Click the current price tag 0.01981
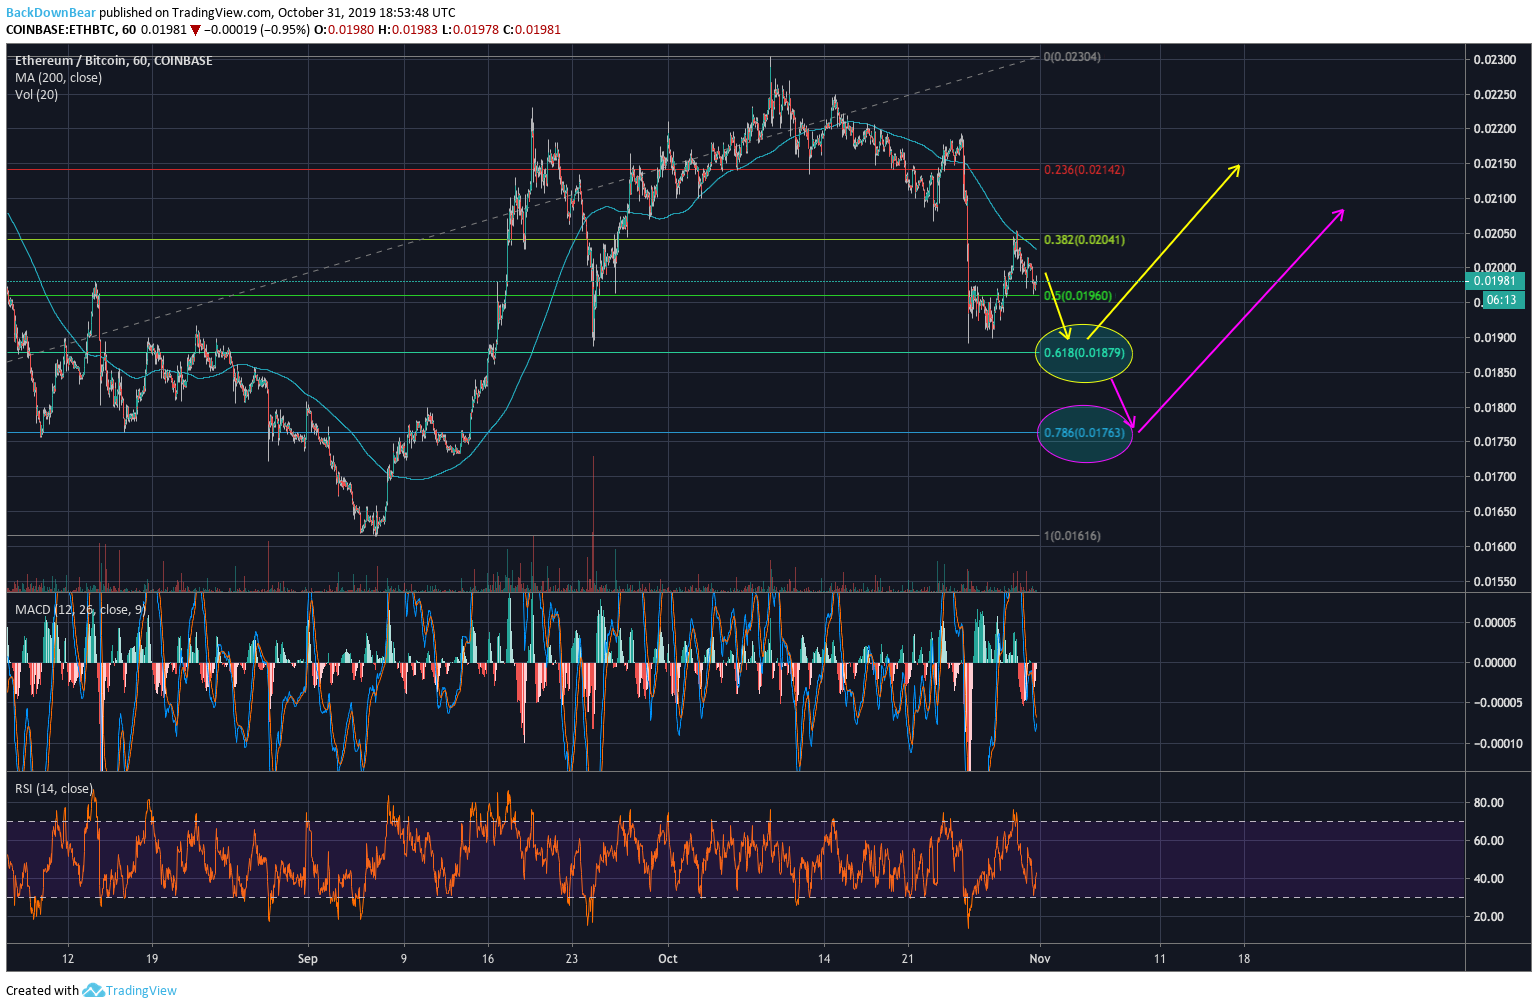Viewport: 1538px width, 1008px height. (1494, 282)
